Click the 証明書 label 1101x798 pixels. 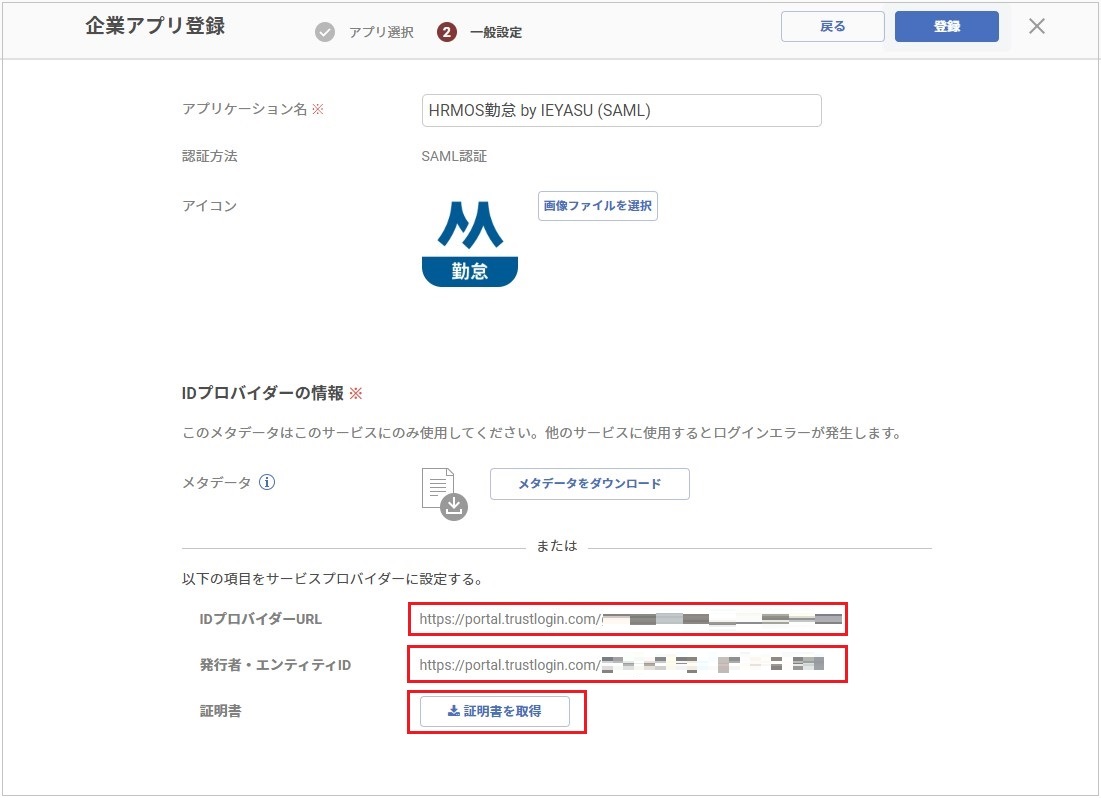click(x=220, y=711)
